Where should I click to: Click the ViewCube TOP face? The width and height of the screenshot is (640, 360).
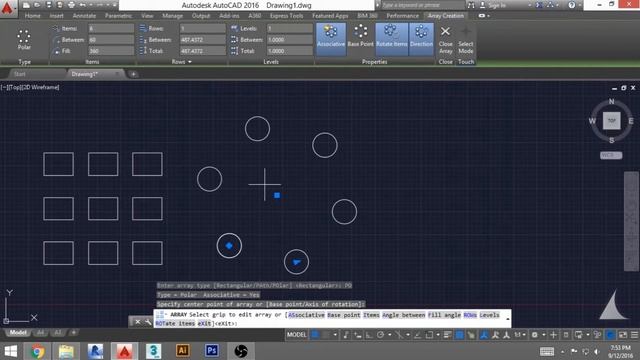click(x=611, y=121)
